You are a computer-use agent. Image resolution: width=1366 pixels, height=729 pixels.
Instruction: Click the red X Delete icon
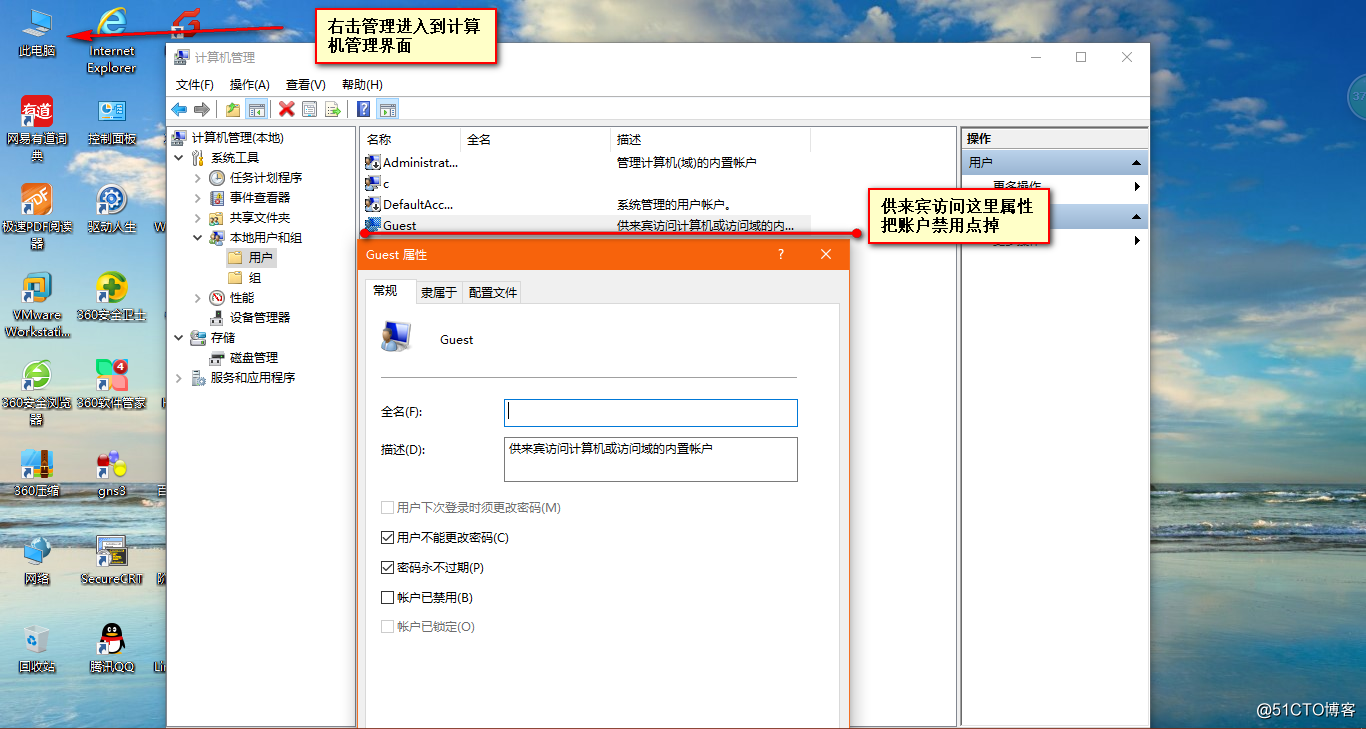point(287,109)
